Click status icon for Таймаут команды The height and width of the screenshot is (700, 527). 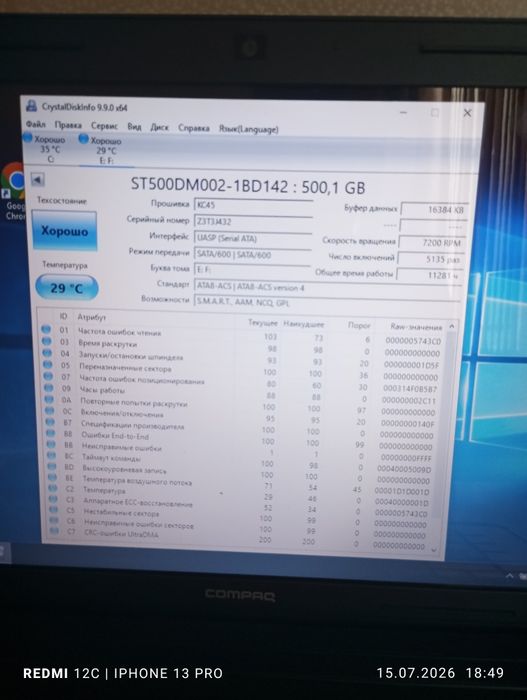point(52,455)
